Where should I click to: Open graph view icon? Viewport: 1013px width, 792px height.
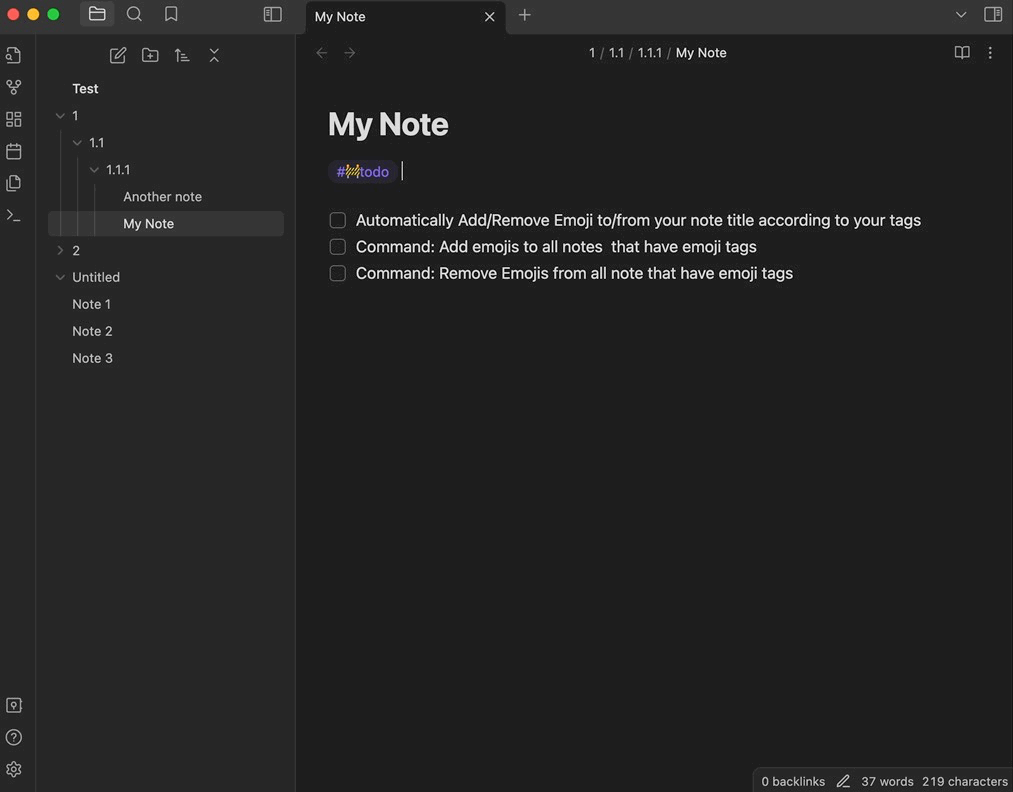point(14,87)
